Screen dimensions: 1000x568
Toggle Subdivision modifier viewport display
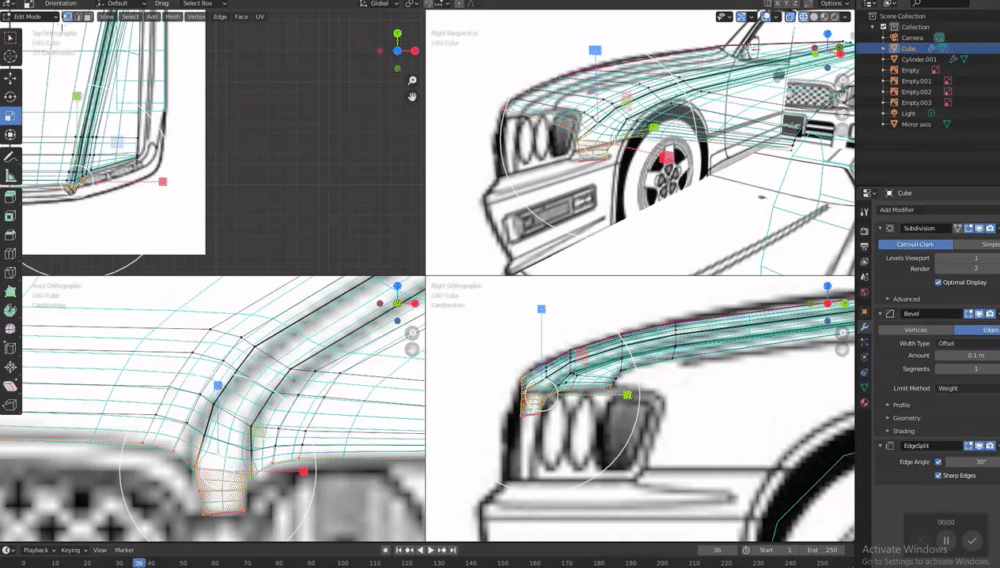tap(980, 228)
